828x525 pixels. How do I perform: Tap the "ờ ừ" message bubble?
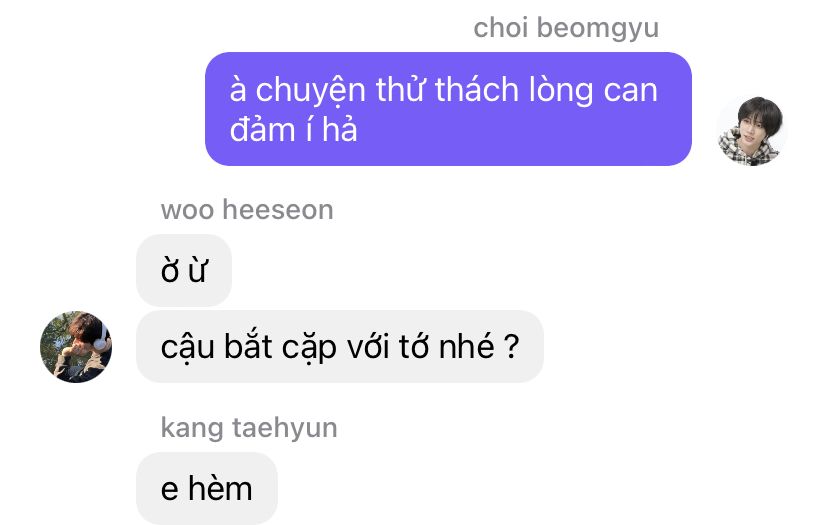point(184,270)
